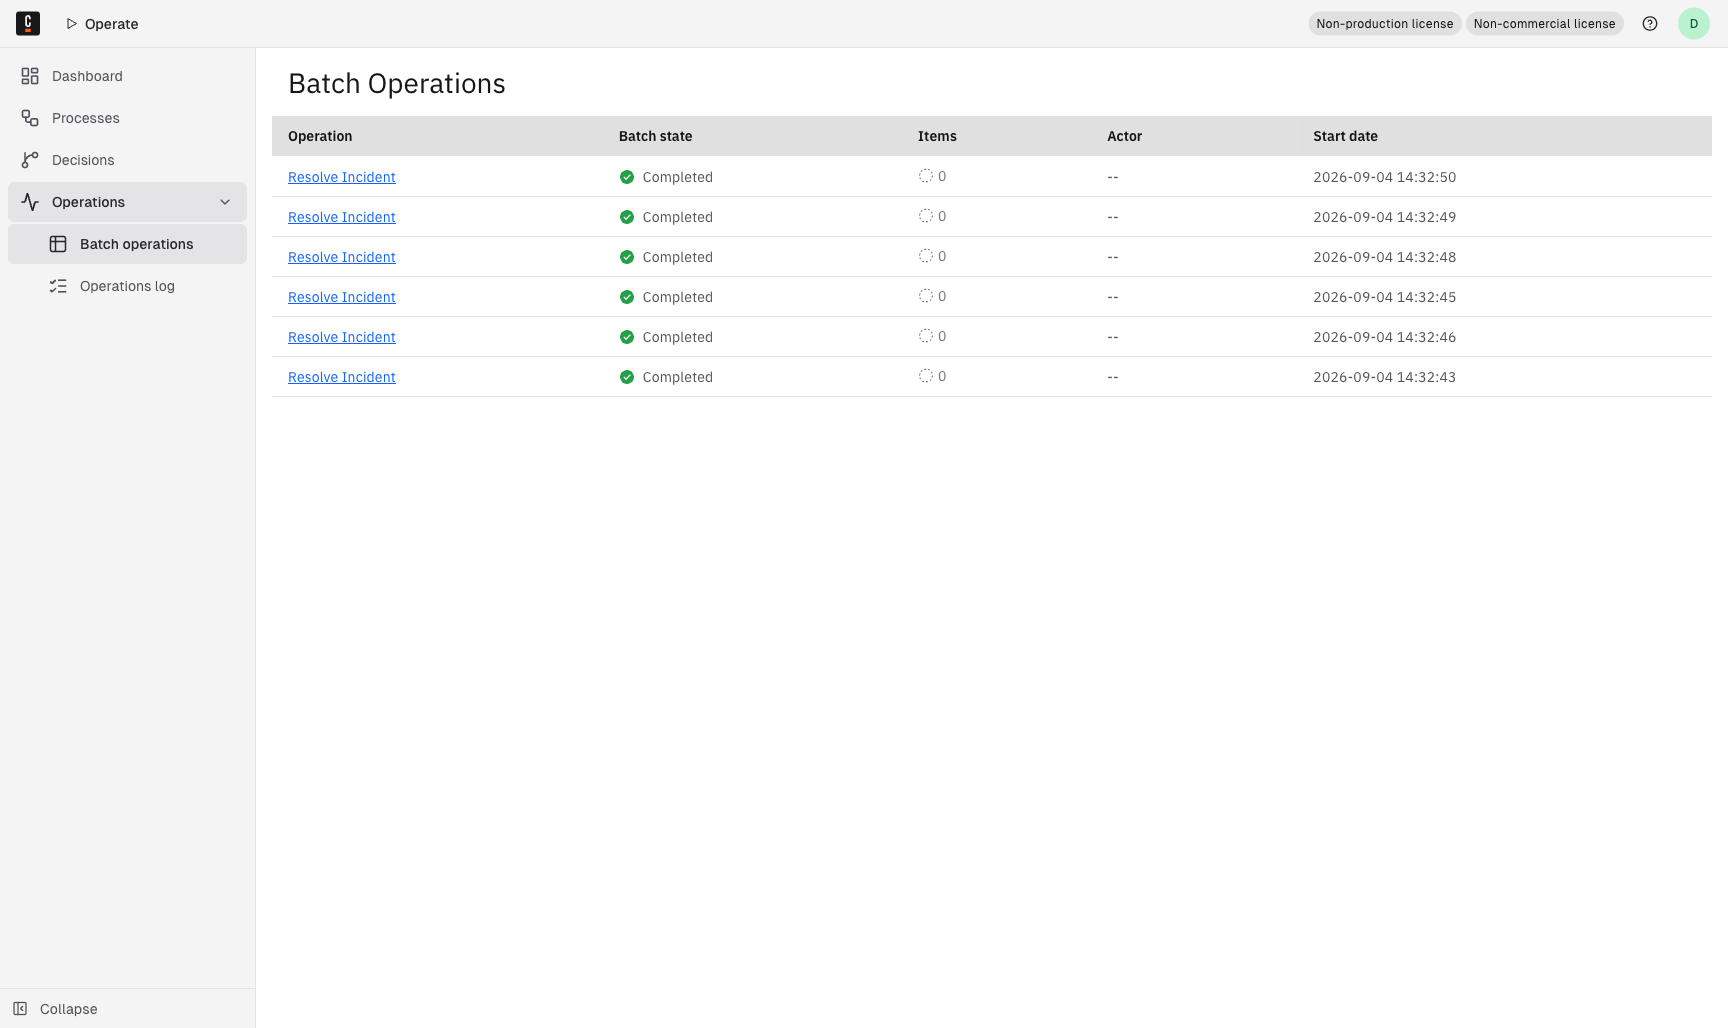The width and height of the screenshot is (1728, 1028).
Task: Open Resolve Incident started at 14:32:43
Action: click(342, 377)
